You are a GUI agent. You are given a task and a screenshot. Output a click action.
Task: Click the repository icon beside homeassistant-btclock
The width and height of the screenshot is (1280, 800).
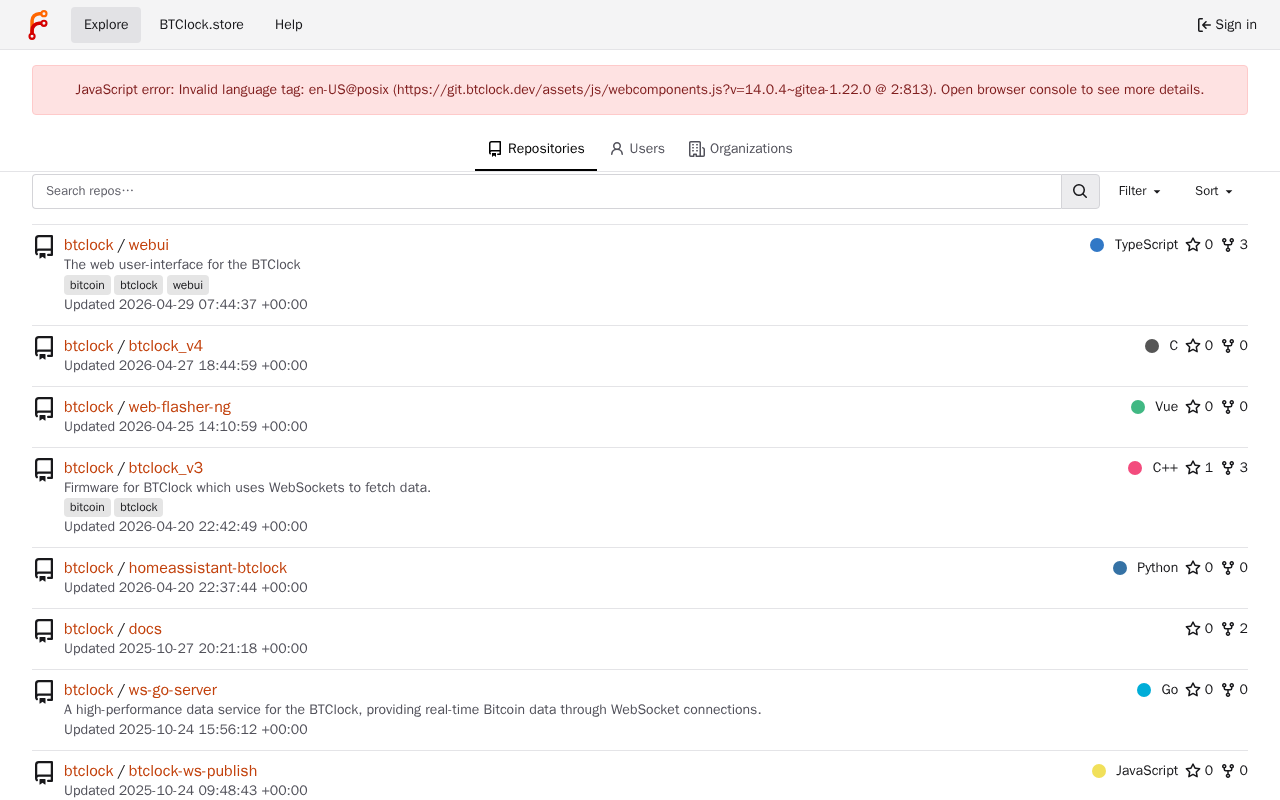point(44,570)
